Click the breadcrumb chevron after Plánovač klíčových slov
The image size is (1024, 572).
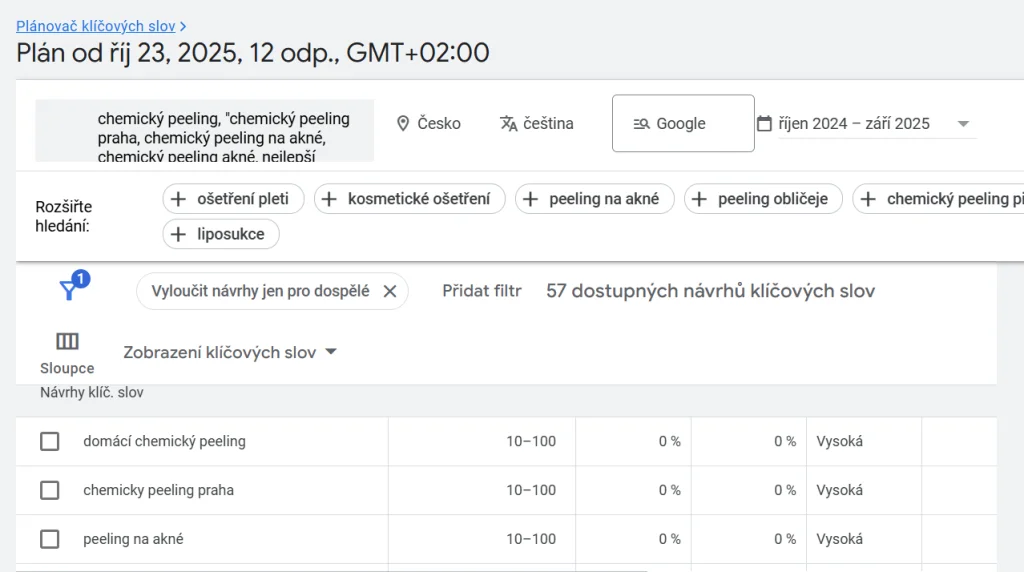click(x=184, y=26)
